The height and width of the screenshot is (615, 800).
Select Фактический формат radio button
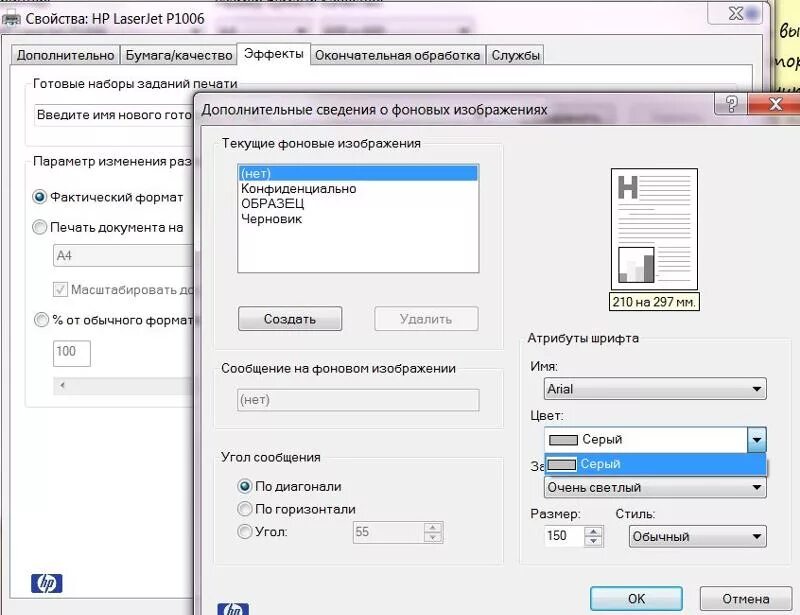[x=39, y=196]
